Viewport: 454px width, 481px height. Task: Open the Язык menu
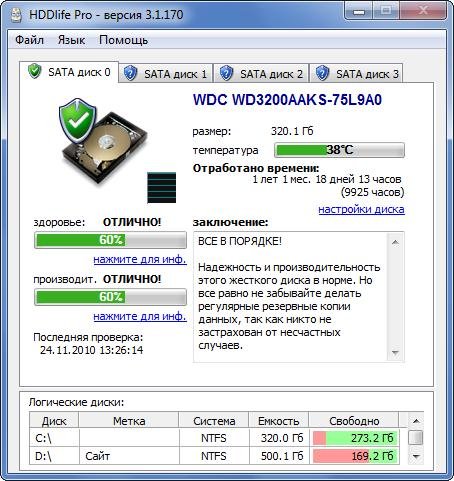(71, 40)
